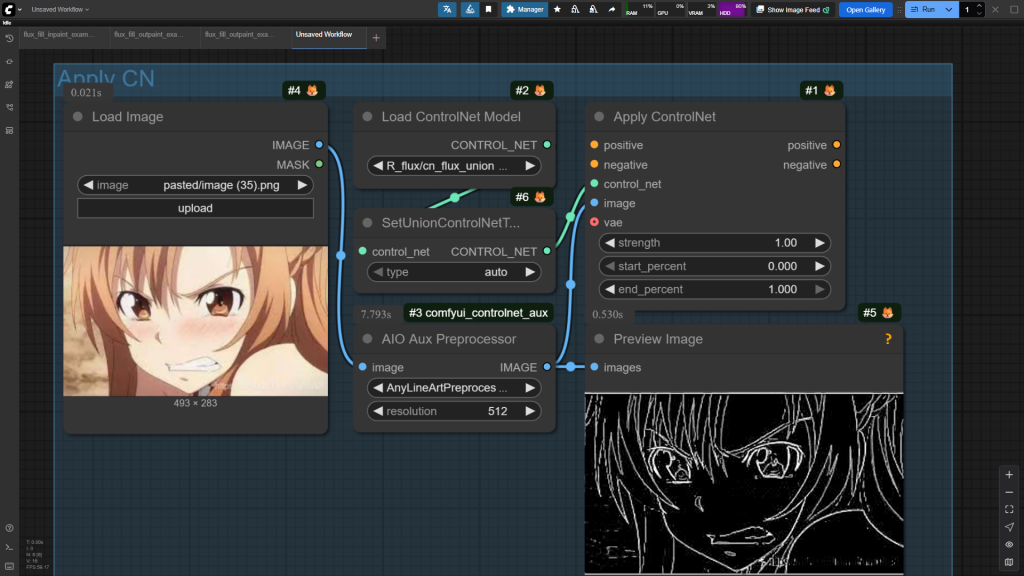Toggle link visibility eye icon
Viewport: 1024px width, 576px height.
pyautogui.click(x=1009, y=544)
